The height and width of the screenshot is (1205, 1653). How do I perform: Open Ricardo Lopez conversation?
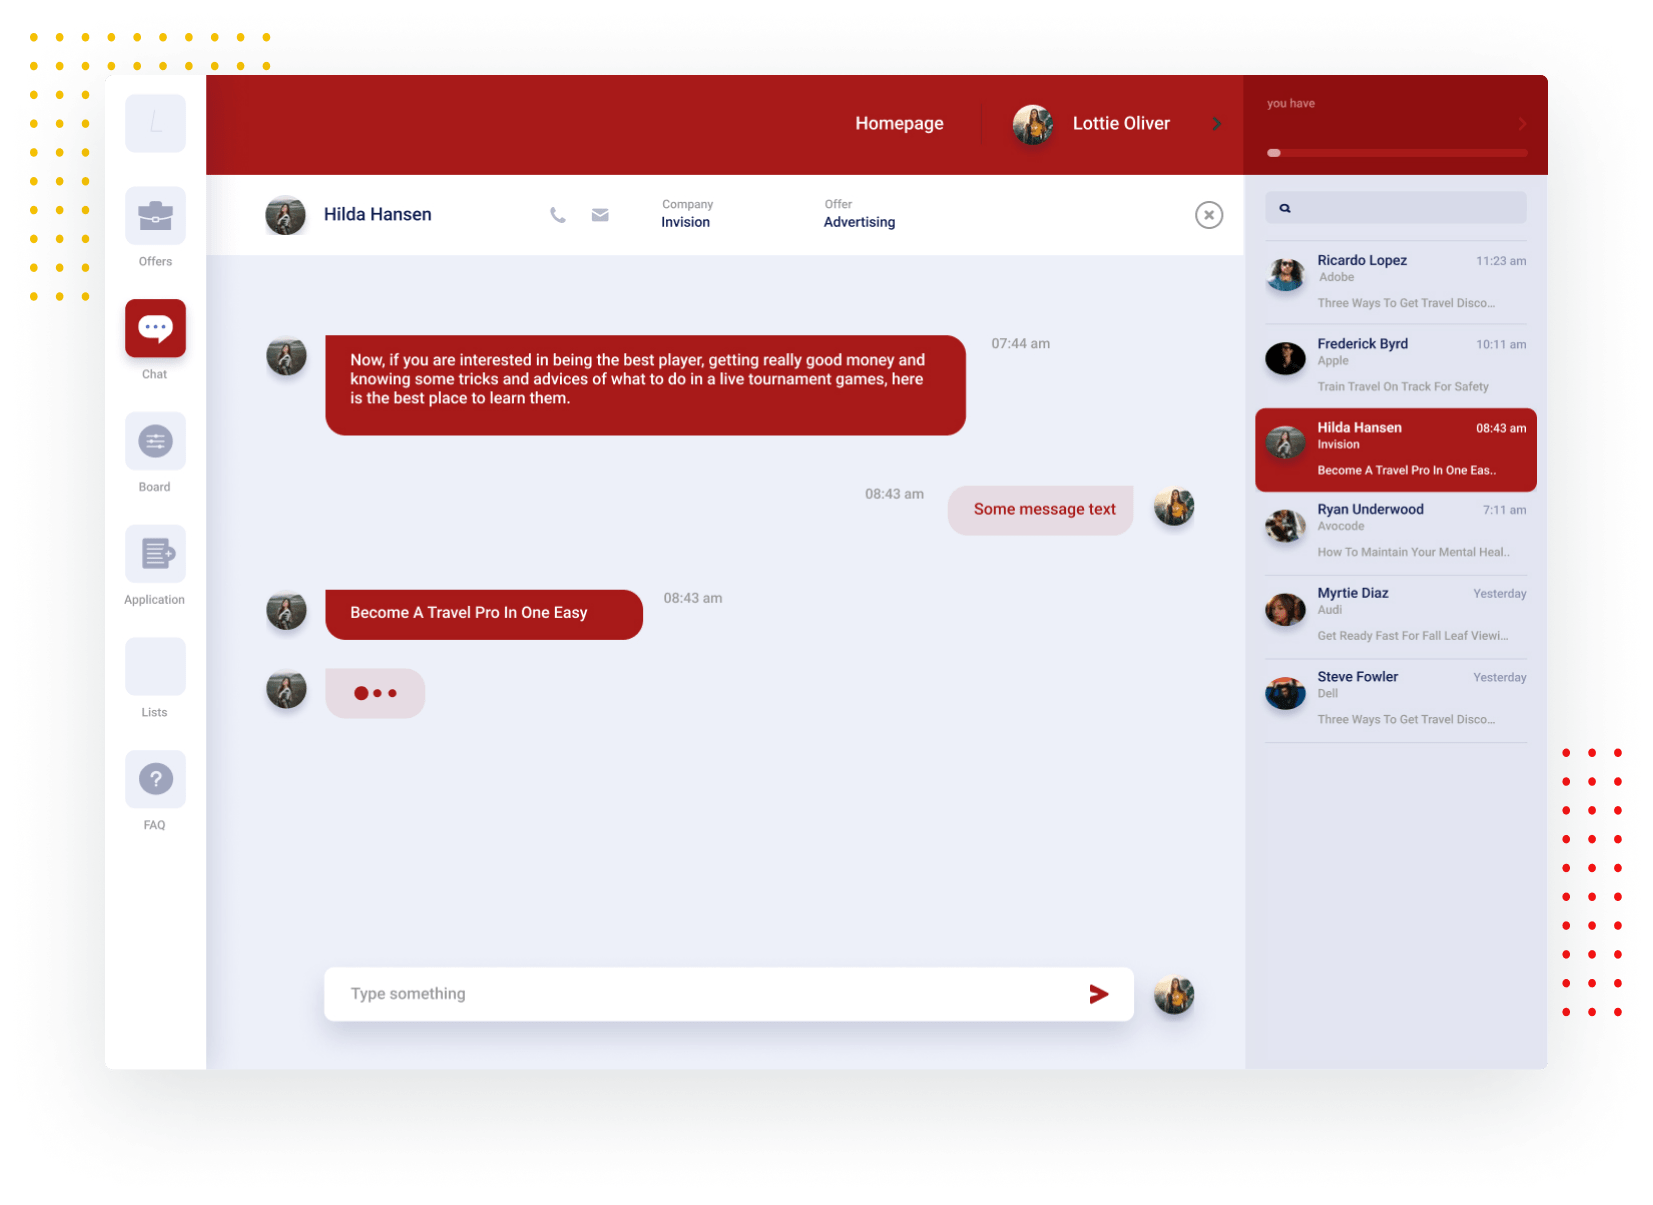(x=1396, y=281)
